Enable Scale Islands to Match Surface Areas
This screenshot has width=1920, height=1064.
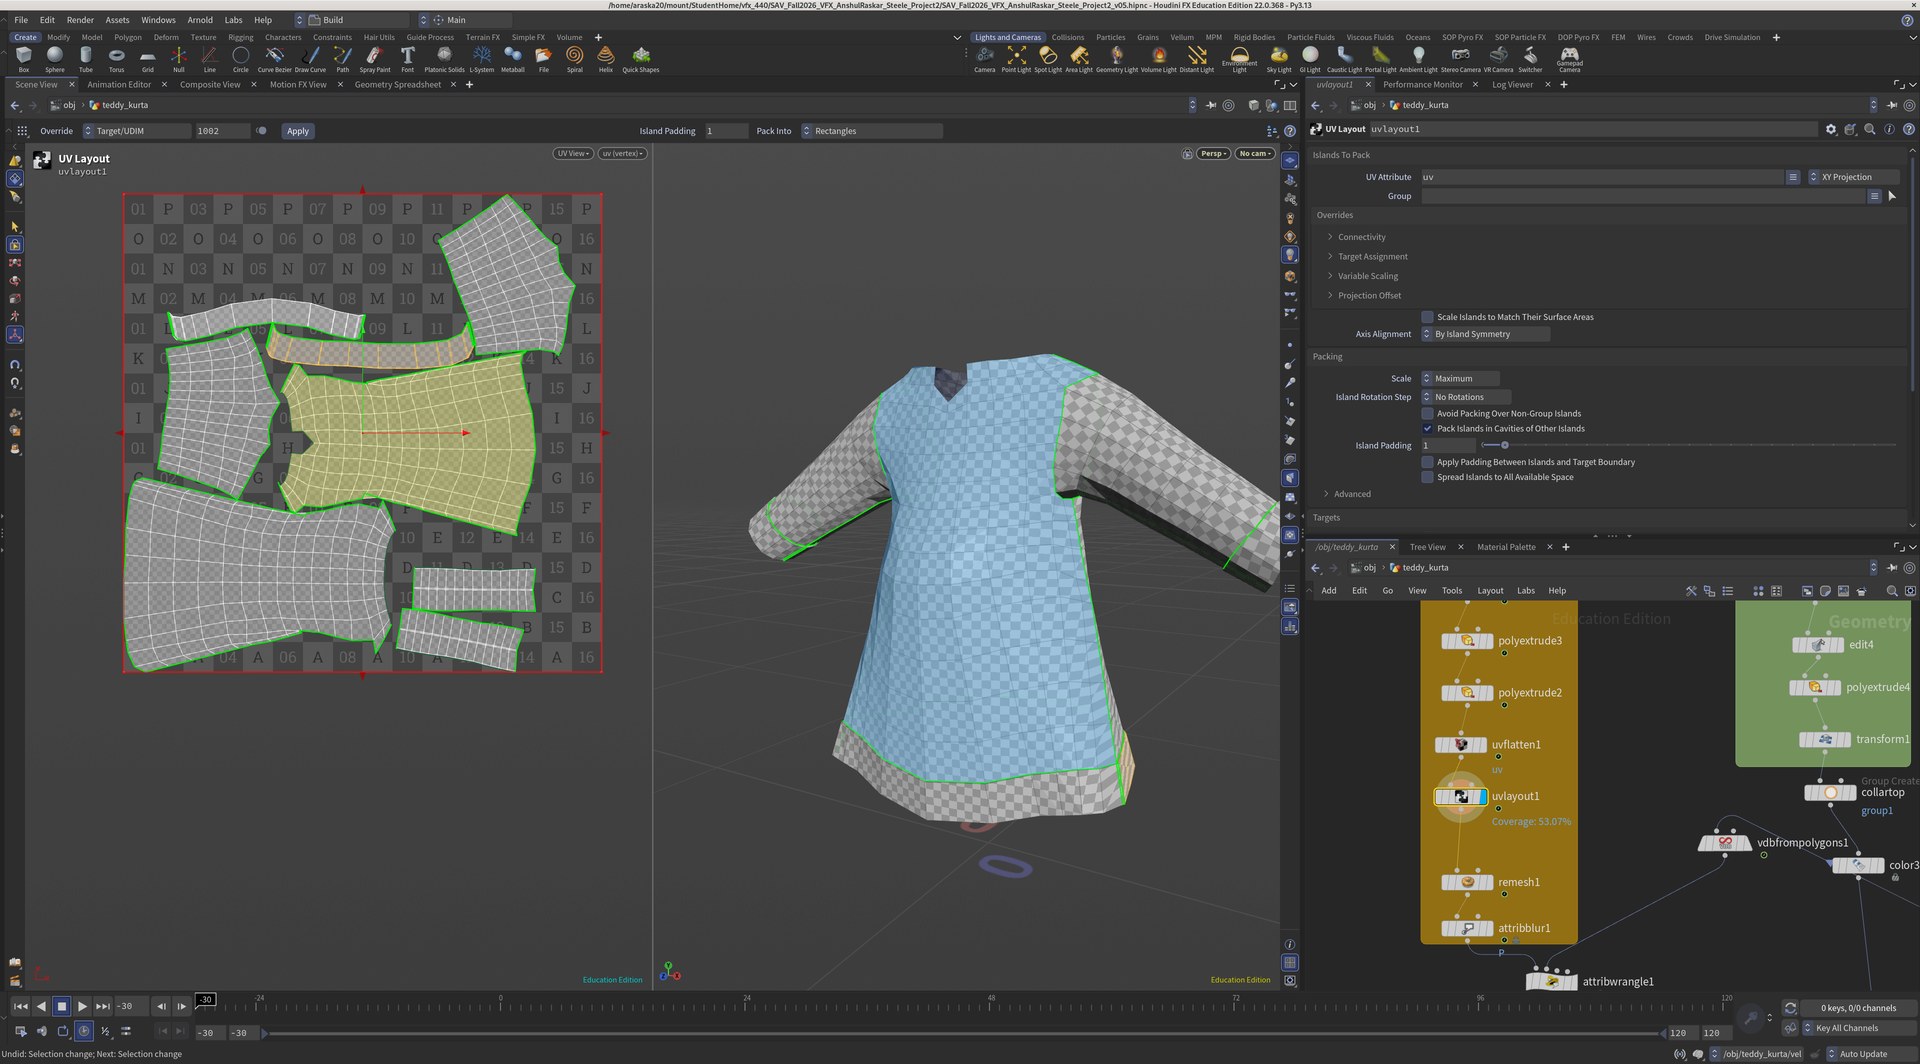(x=1427, y=317)
